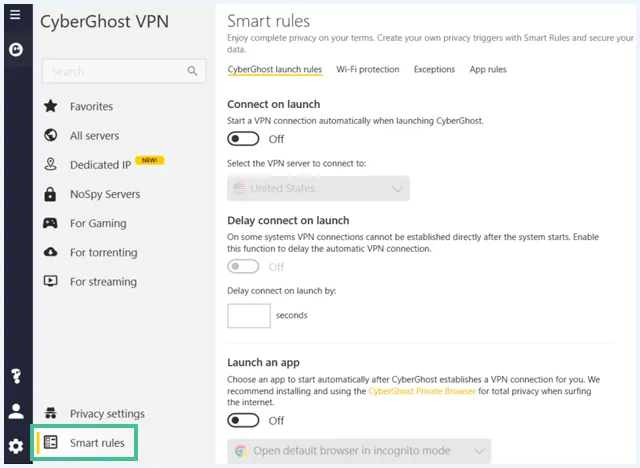The height and width of the screenshot is (468, 640).
Task: Enable the Connect on launch toggle
Action: pyautogui.click(x=243, y=139)
